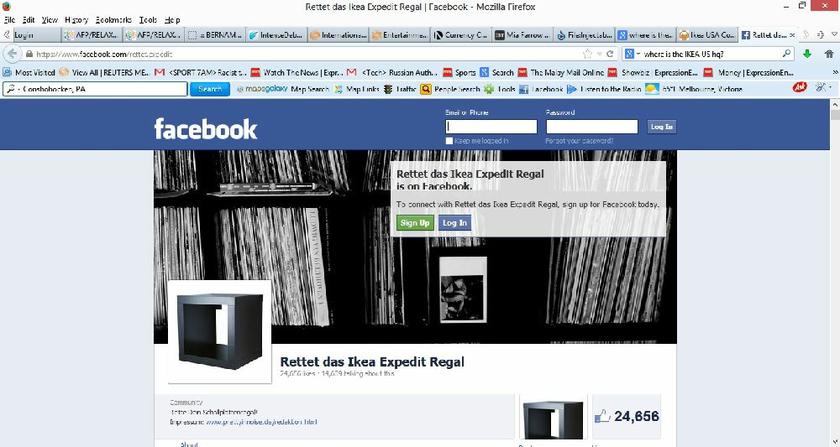Viewport: 840px width, 447px height.
Task: Open the History menu
Action: click(x=76, y=20)
